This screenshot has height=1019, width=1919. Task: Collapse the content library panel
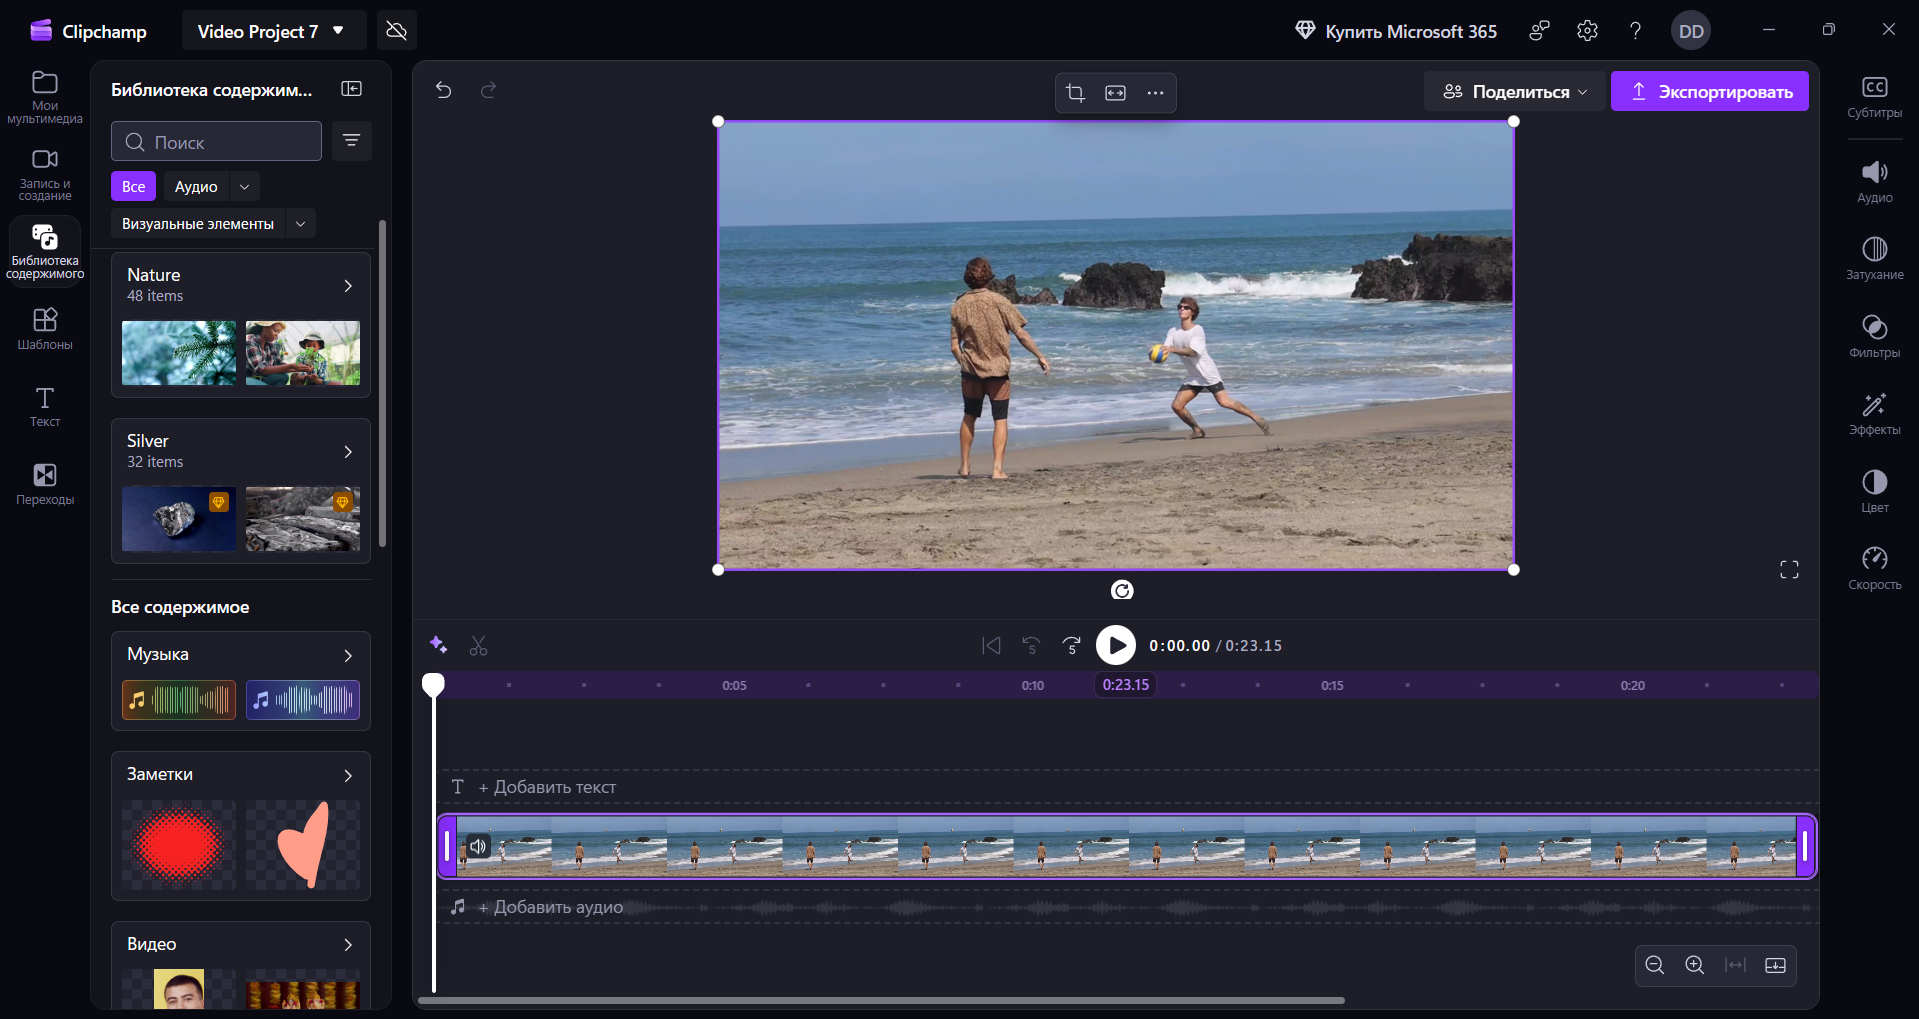pos(351,89)
